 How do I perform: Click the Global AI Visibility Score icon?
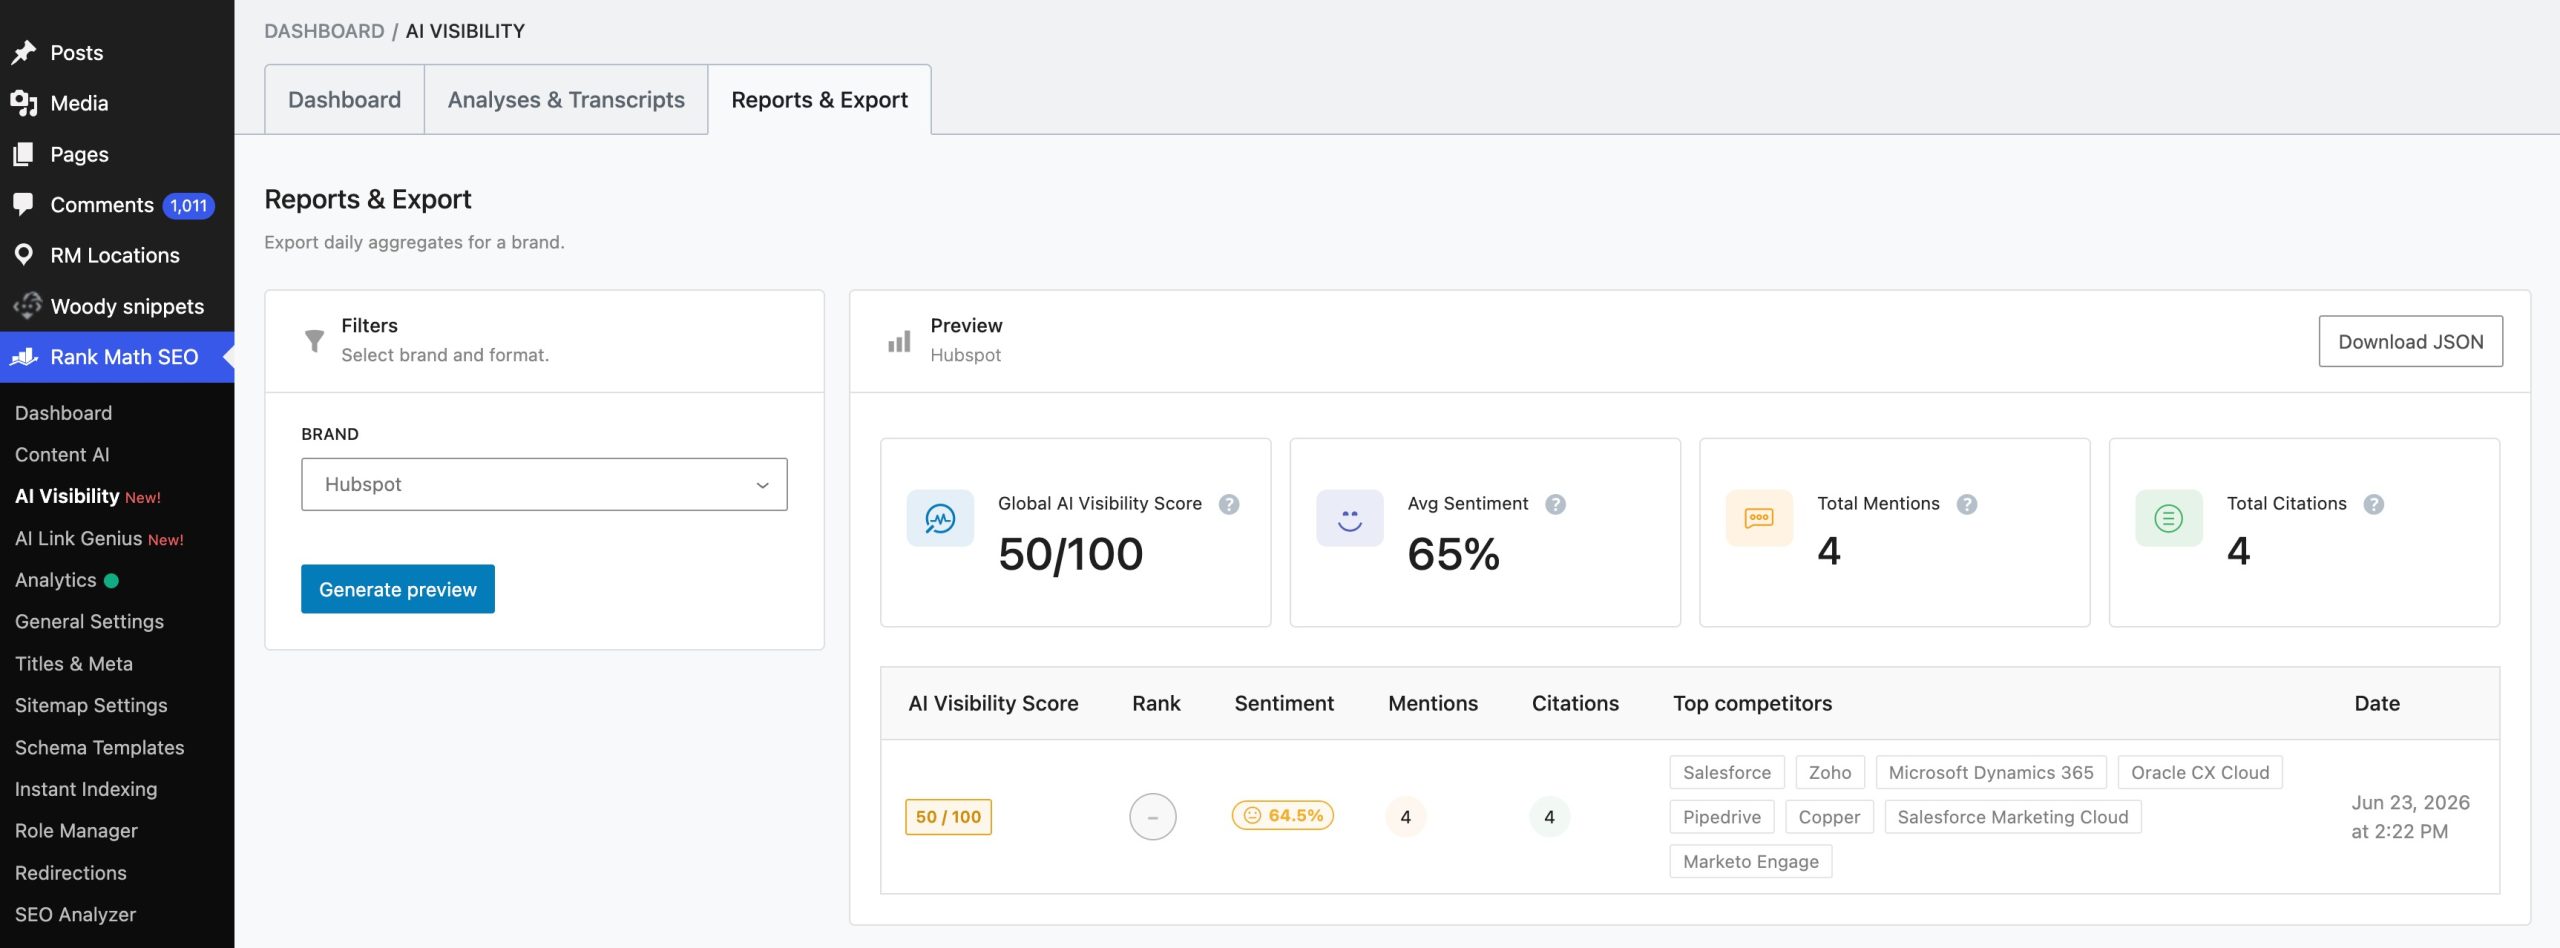pyautogui.click(x=940, y=518)
